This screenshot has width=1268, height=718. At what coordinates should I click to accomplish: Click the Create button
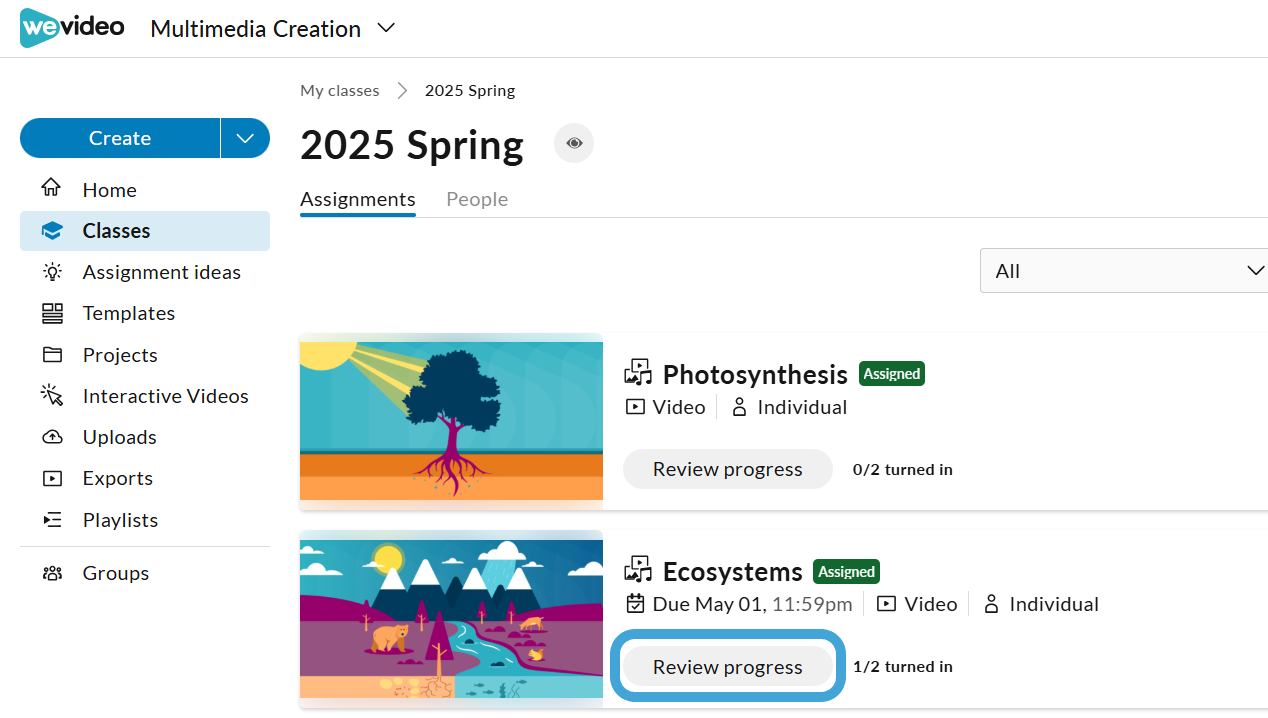pos(120,138)
